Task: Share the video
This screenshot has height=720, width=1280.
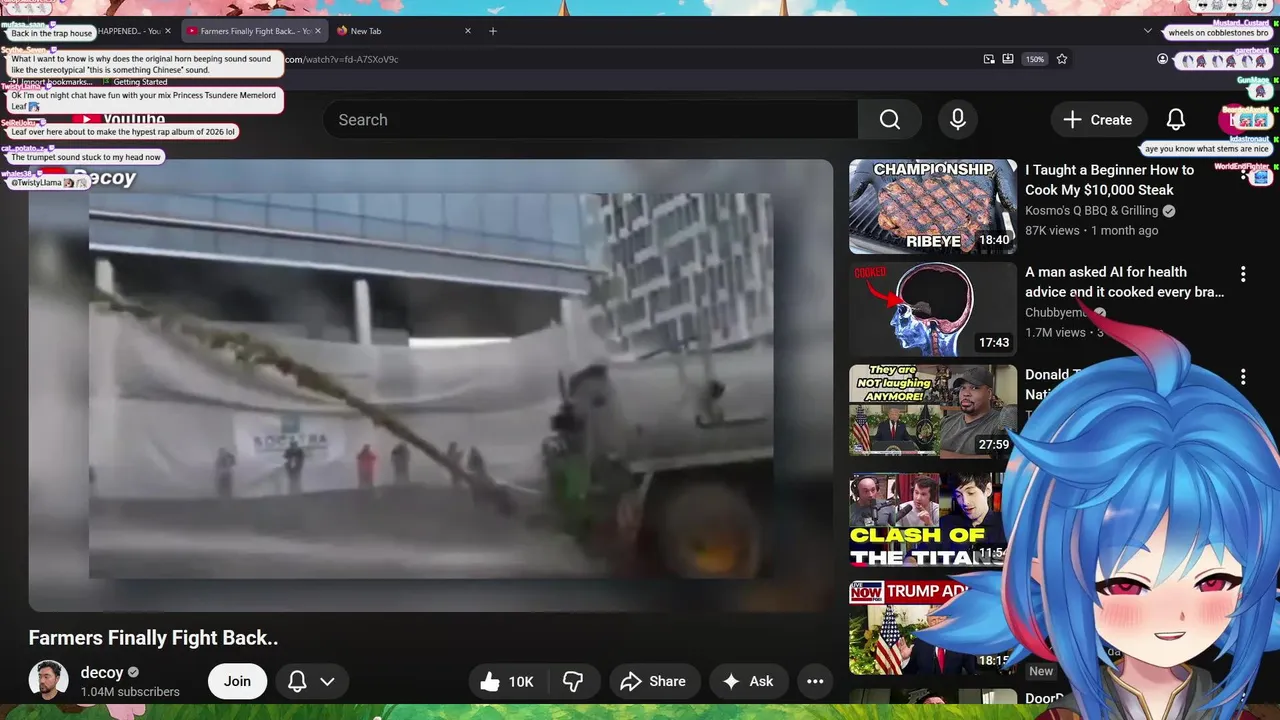Action: pyautogui.click(x=653, y=682)
